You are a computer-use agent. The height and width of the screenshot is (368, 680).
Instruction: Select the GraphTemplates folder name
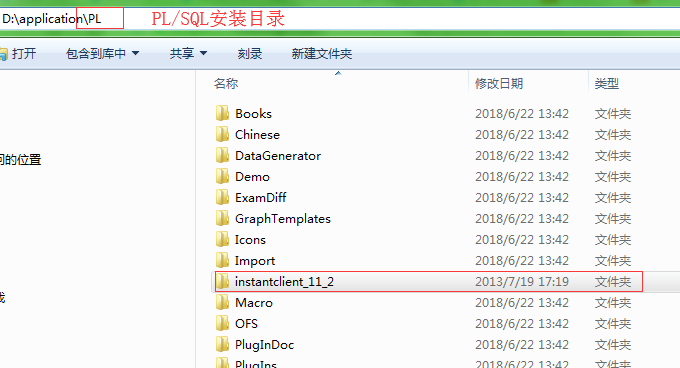pos(283,219)
